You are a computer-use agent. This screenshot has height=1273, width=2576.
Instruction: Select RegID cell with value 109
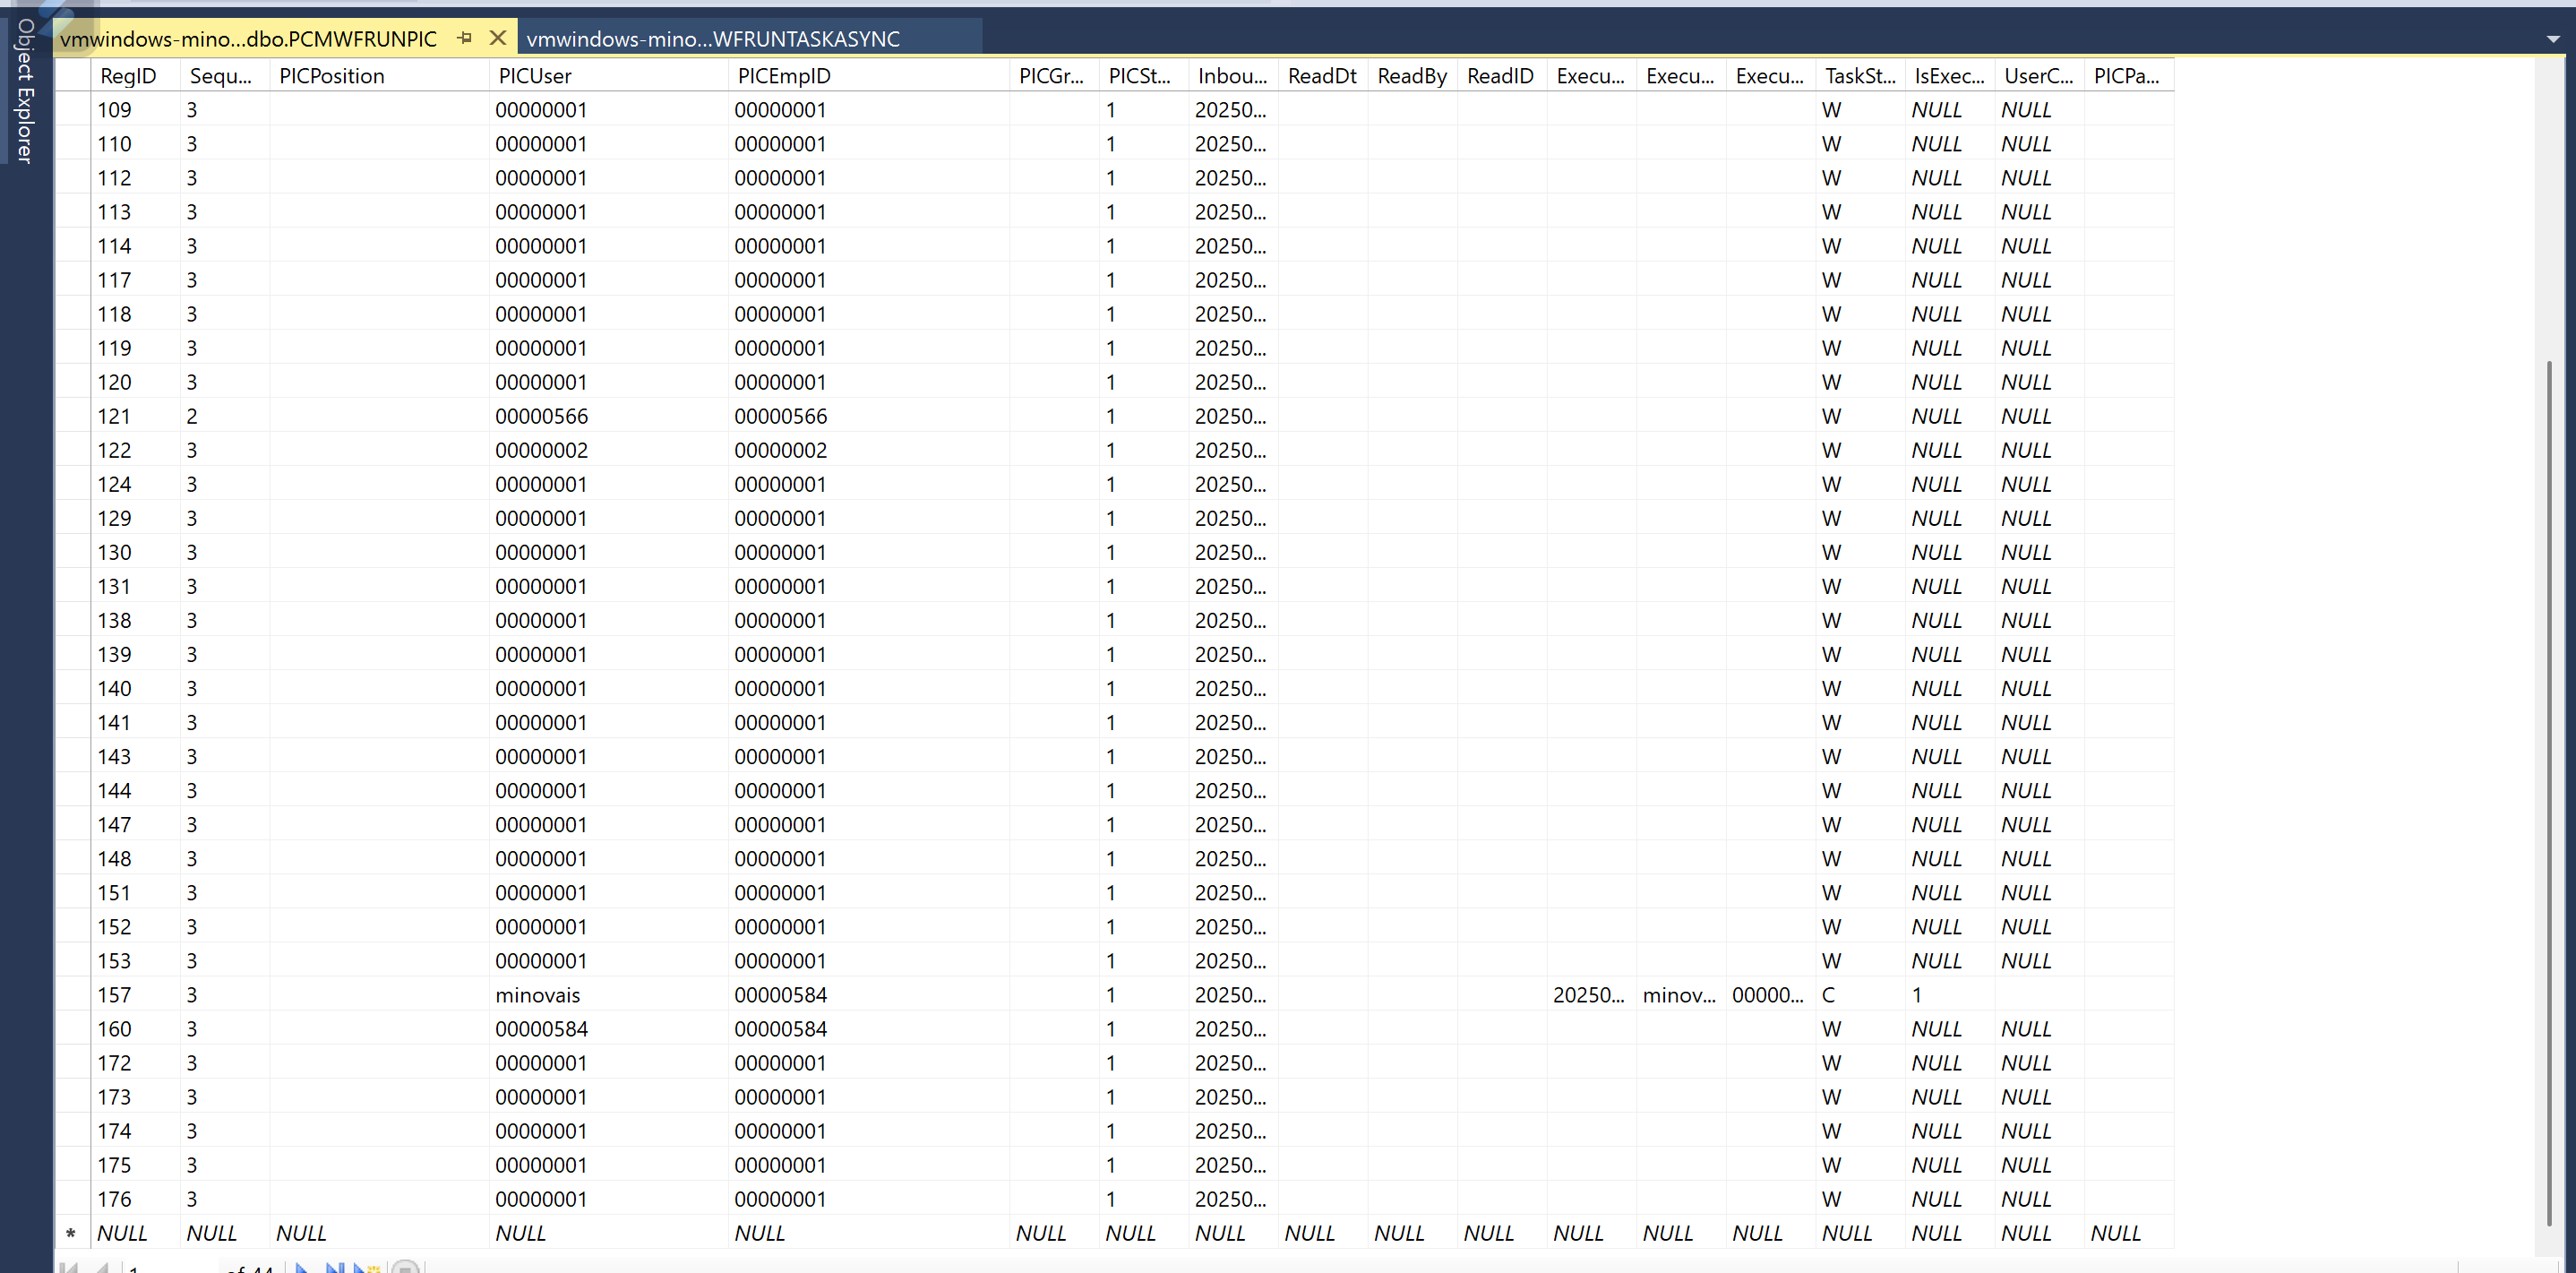pyautogui.click(x=135, y=110)
